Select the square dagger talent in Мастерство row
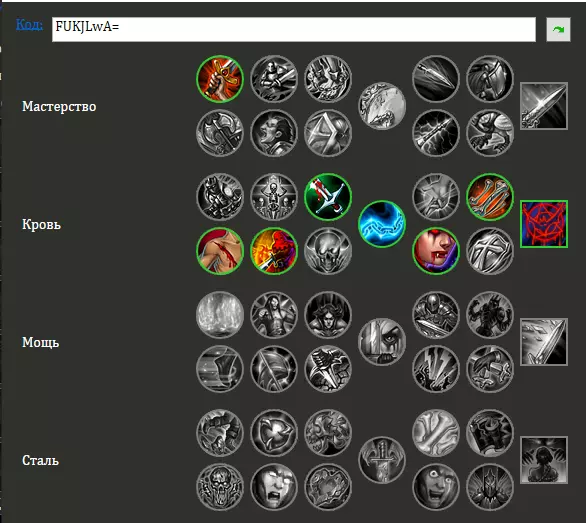Screen dimensions: 586x523 (544, 106)
